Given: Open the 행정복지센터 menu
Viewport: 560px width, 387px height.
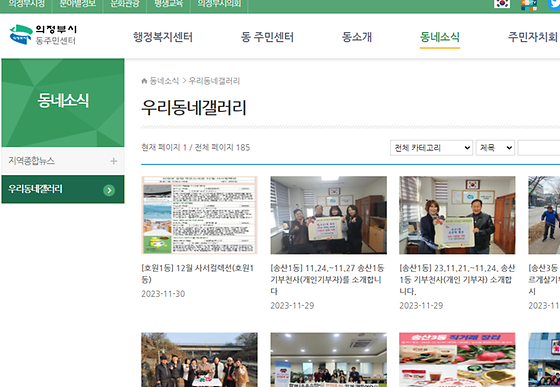Looking at the screenshot, I should point(163,37).
